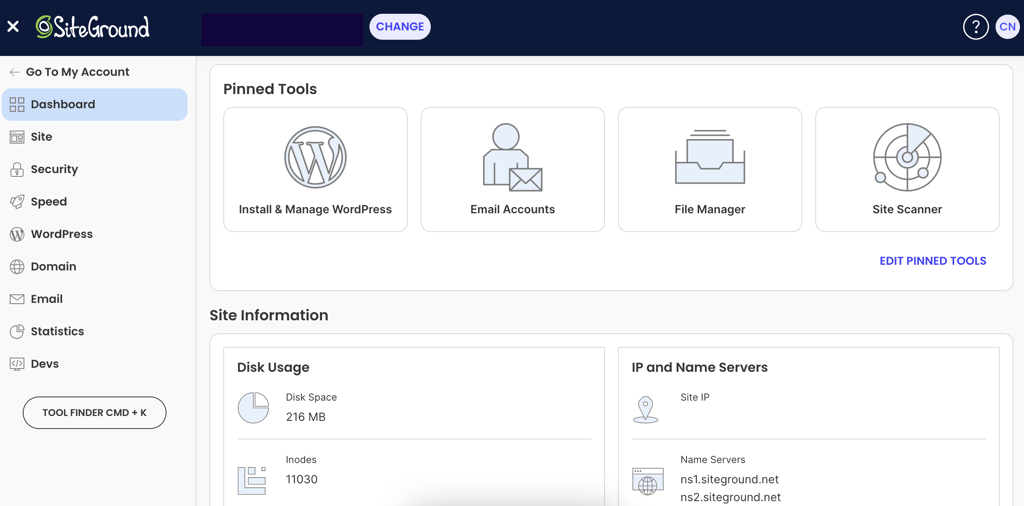Select the ns2.siteground.net name server
The height and width of the screenshot is (506, 1024).
[730, 498]
